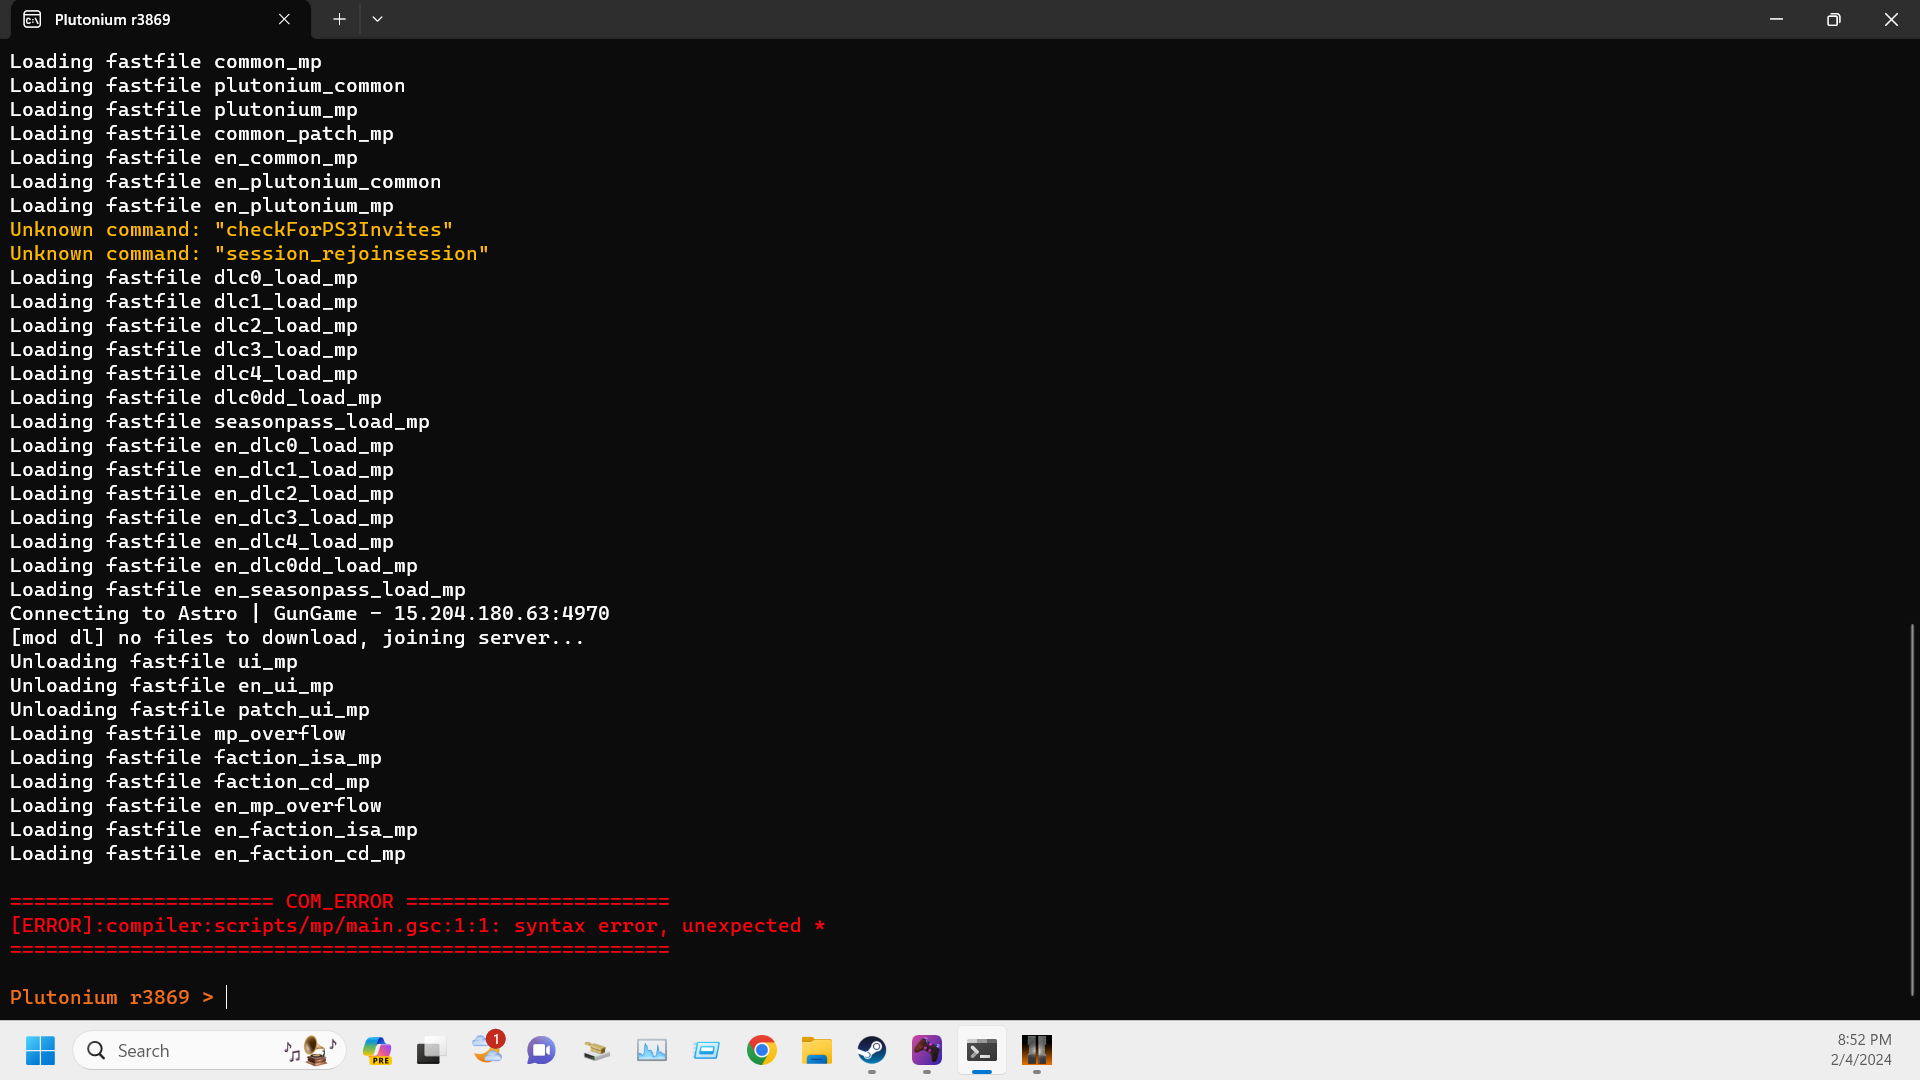Select the taskbar chat/Teams icon
Viewport: 1920px width, 1080px height.
click(x=541, y=1050)
